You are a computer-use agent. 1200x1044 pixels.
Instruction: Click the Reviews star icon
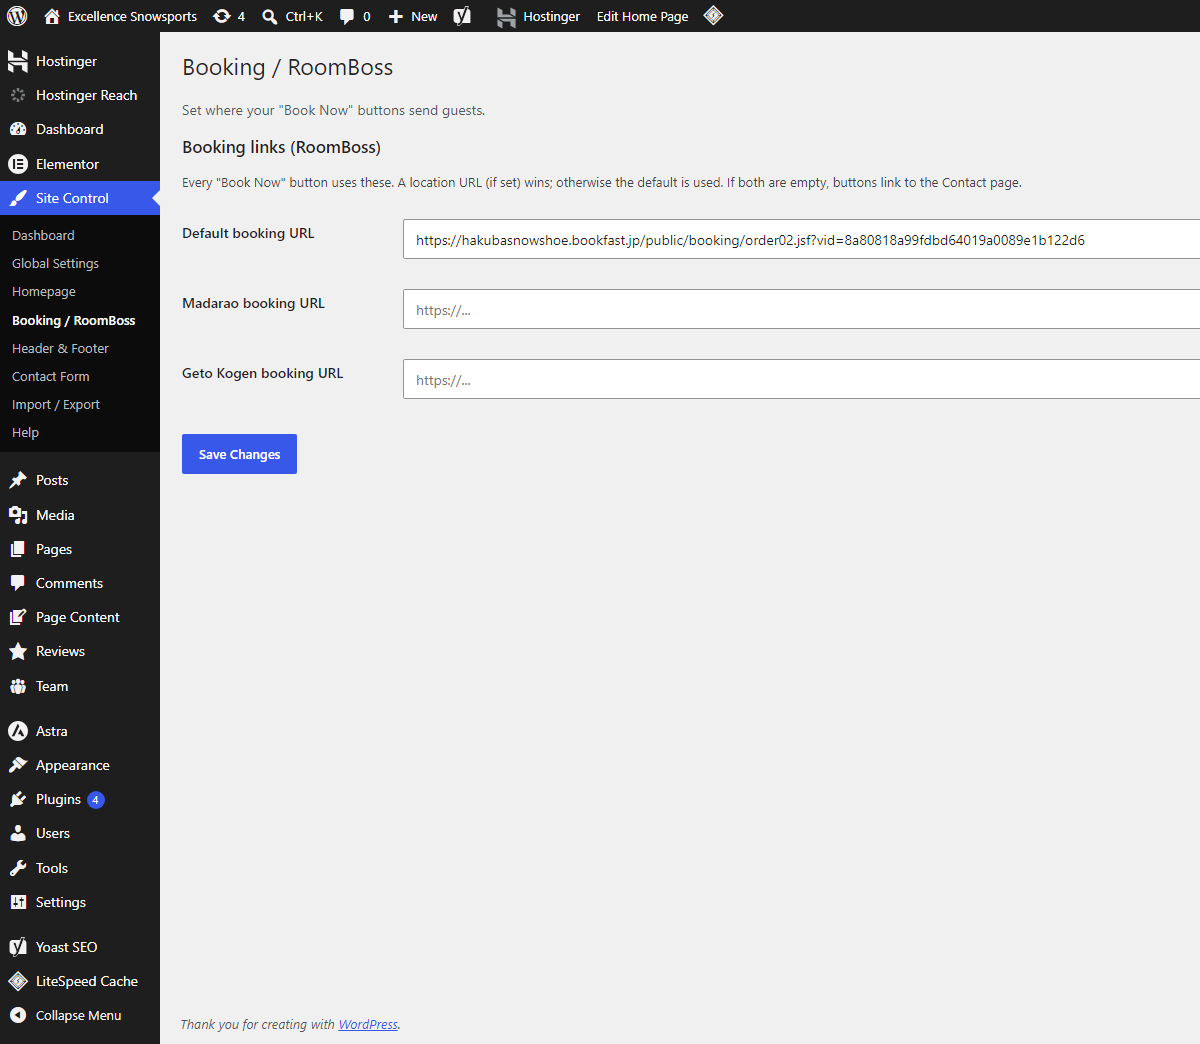(x=18, y=651)
